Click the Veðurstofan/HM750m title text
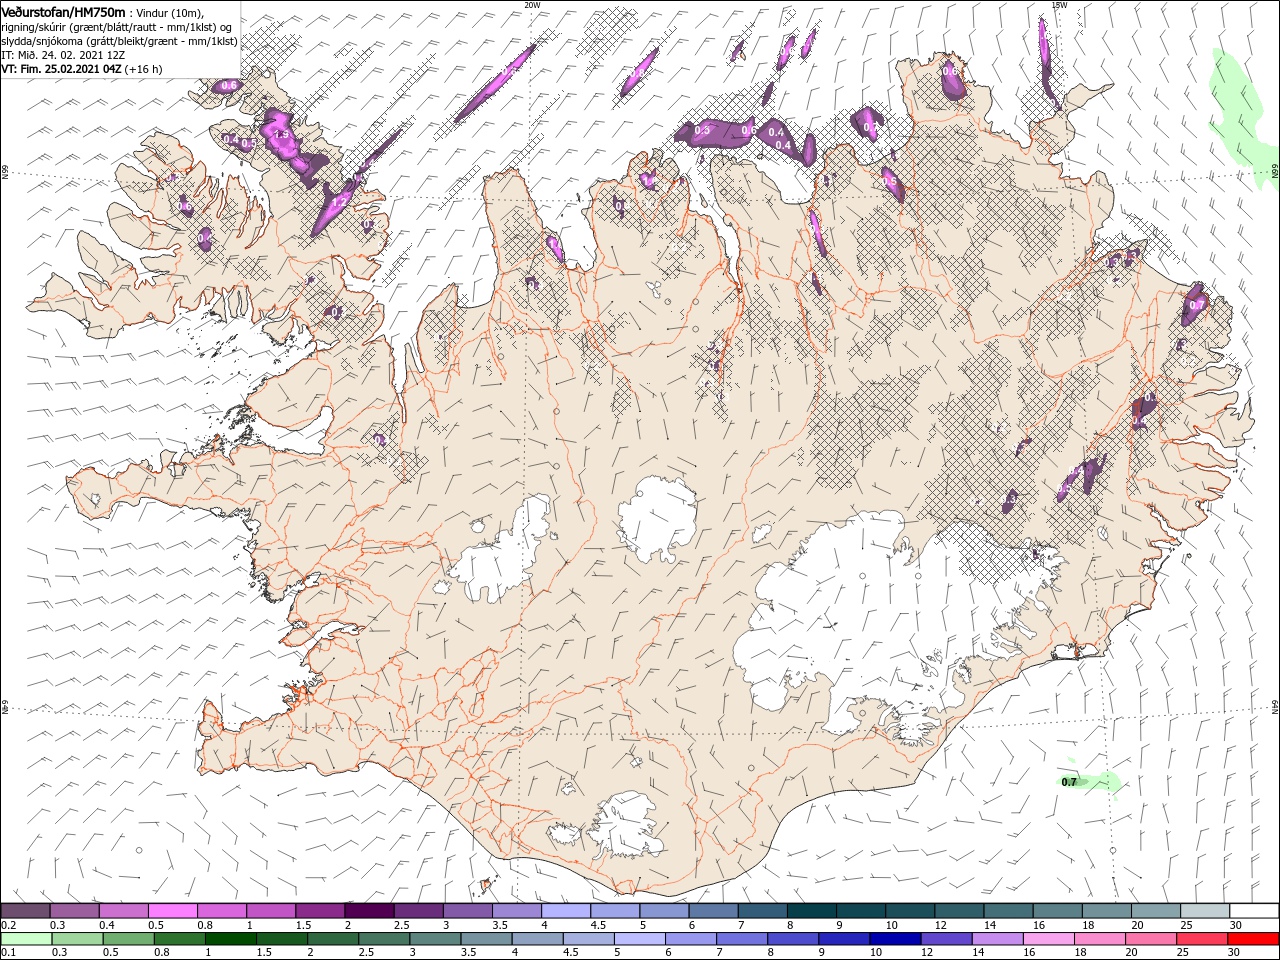 tap(63, 11)
